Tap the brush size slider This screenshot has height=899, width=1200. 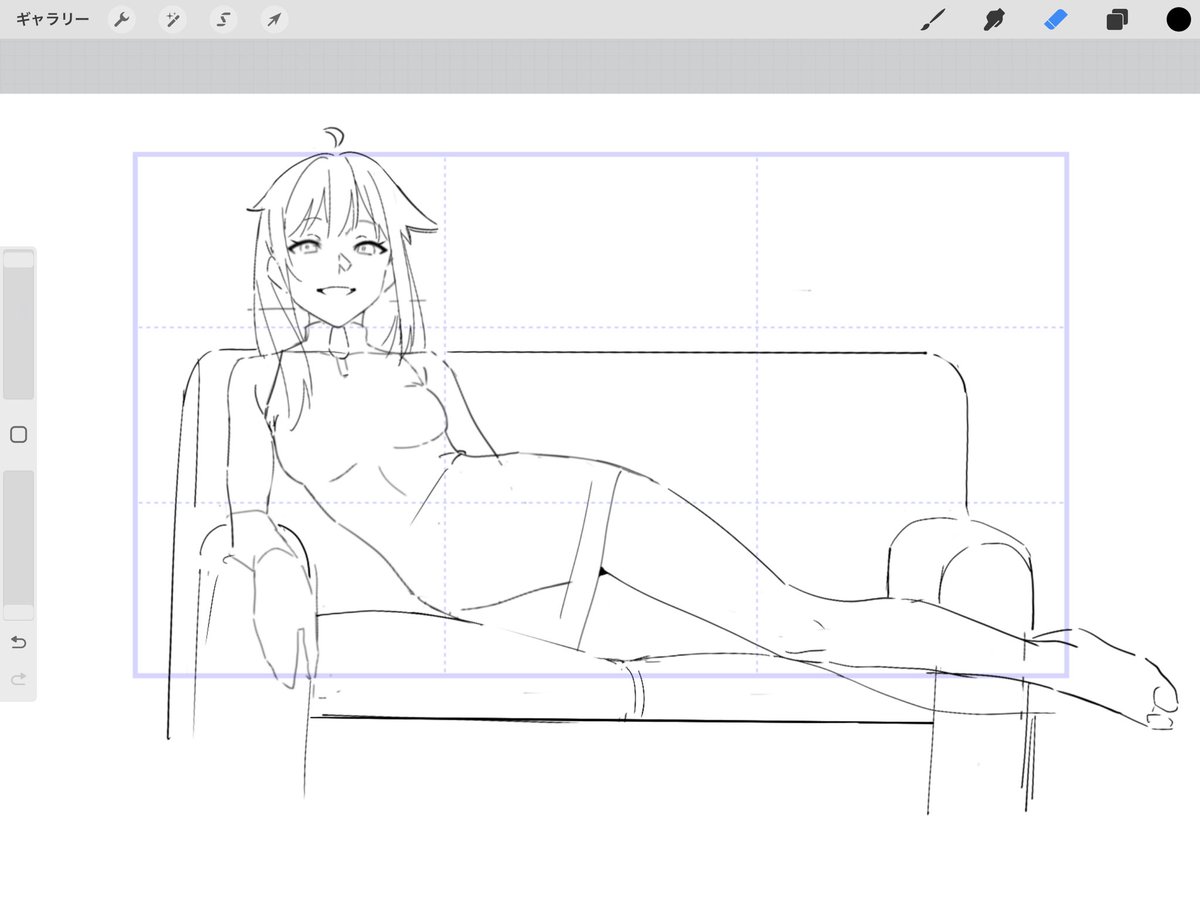pyautogui.click(x=18, y=325)
